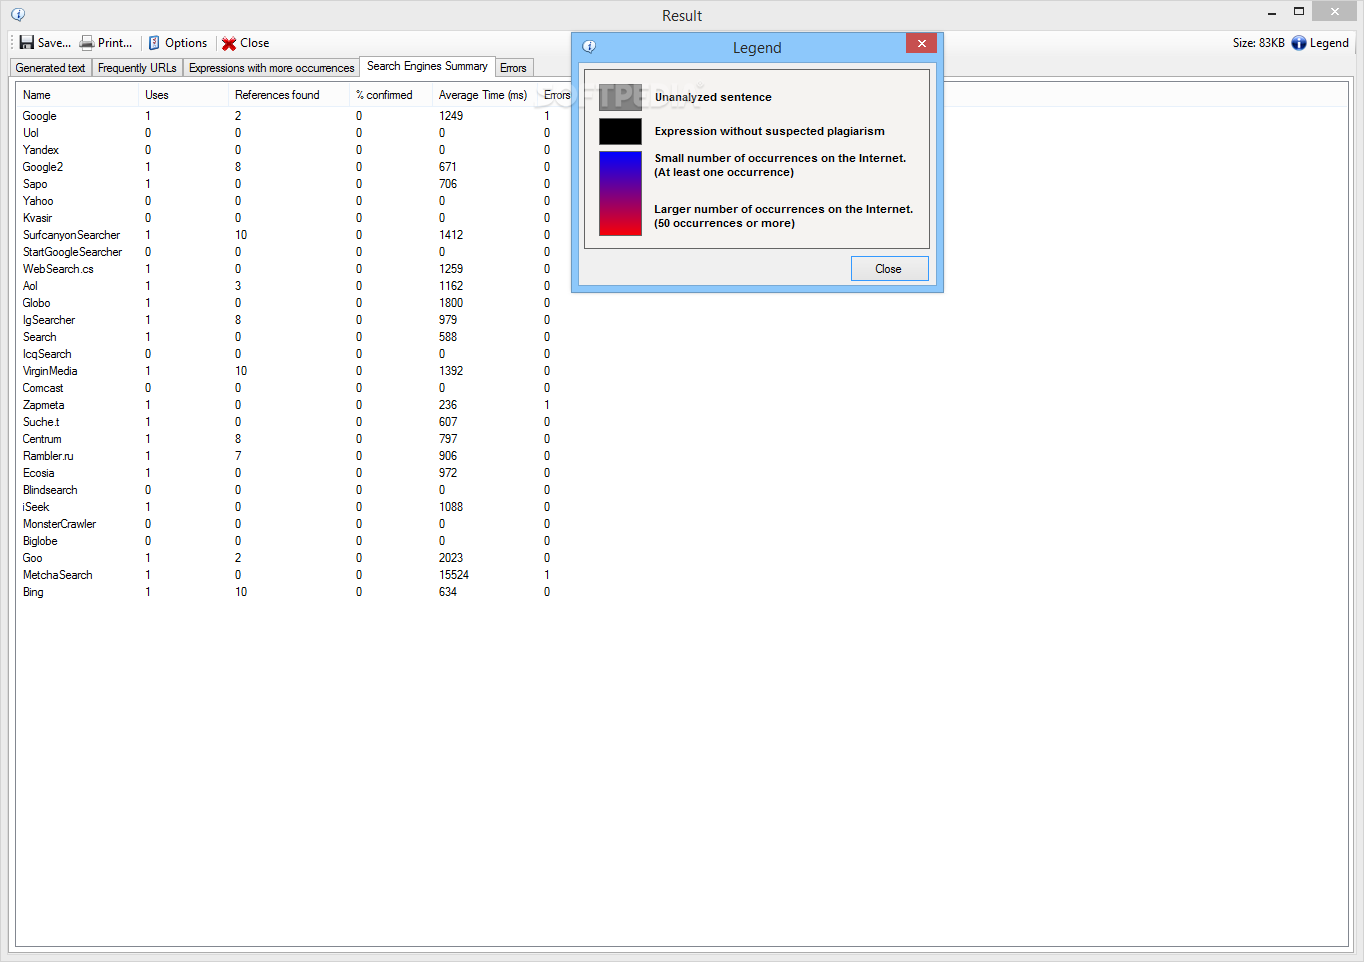Minimize the Result window
1364x962 pixels.
coord(1272,13)
